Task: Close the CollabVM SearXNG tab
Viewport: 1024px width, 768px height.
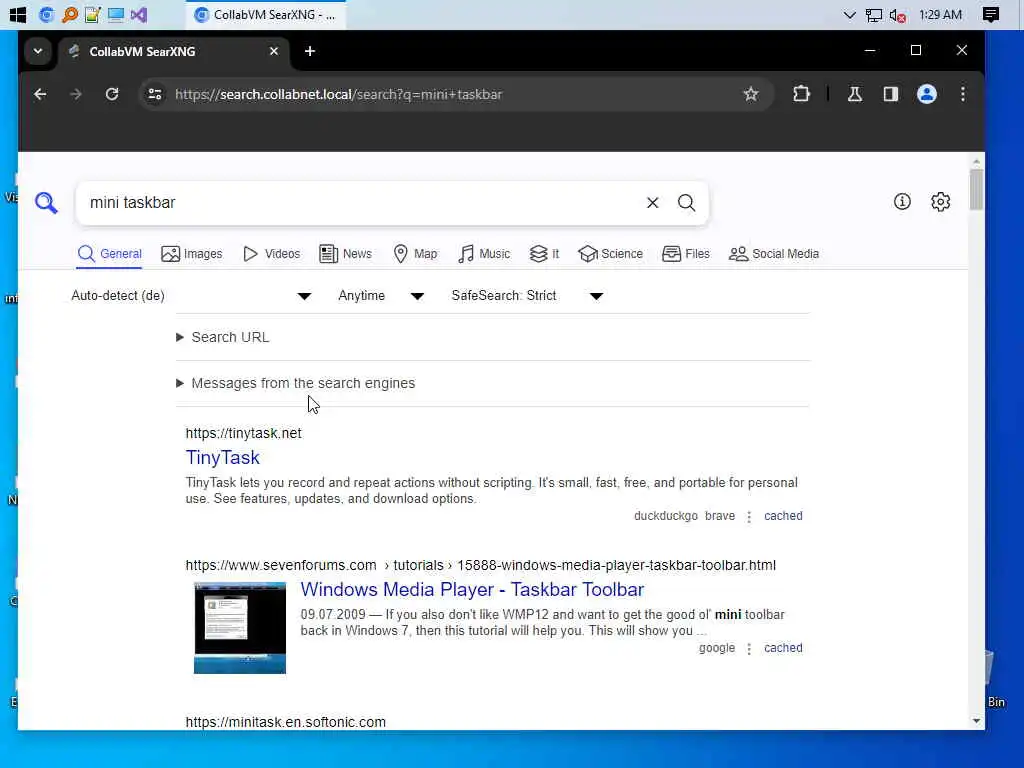Action: coord(274,51)
